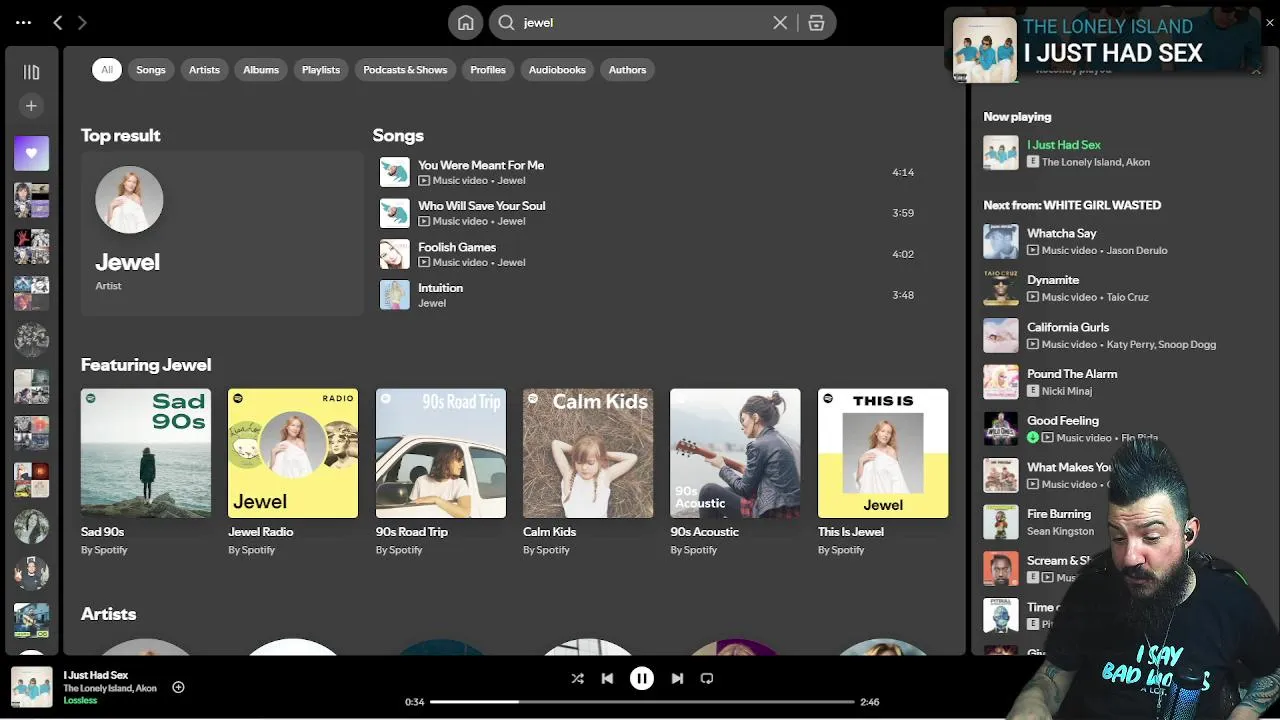This screenshot has height=720, width=1280.
Task: Go forward with the right arrow
Action: (x=82, y=22)
